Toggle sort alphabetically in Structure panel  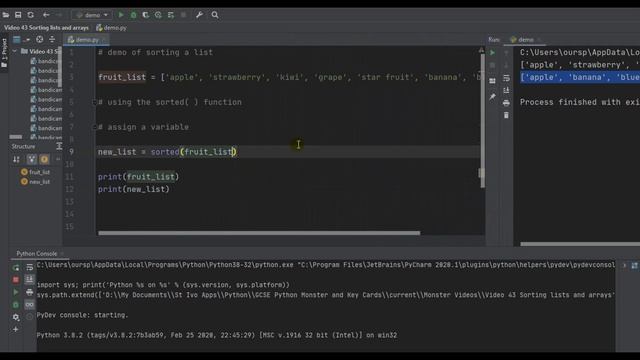click(x=16, y=159)
